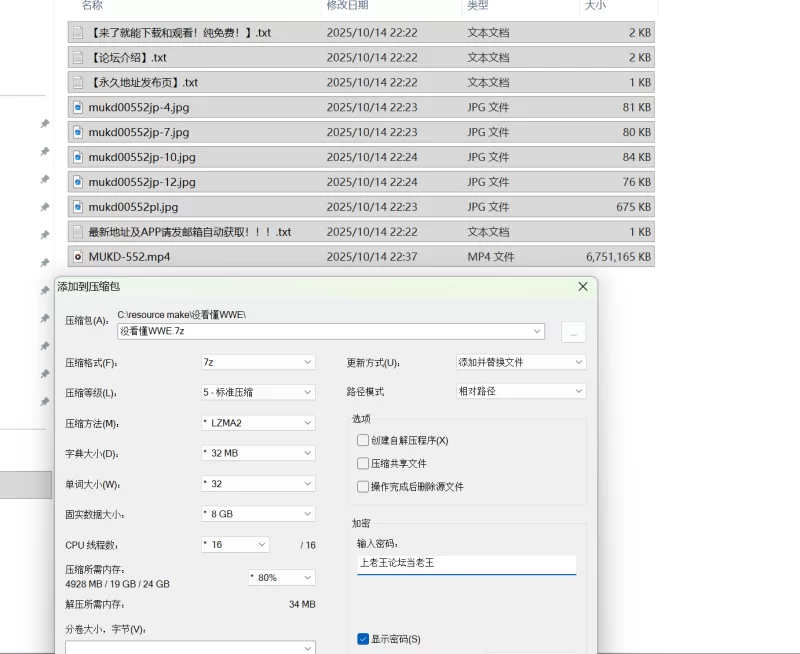
Task: Uncheck the 显示密码(S) checkbox
Action: click(363, 639)
